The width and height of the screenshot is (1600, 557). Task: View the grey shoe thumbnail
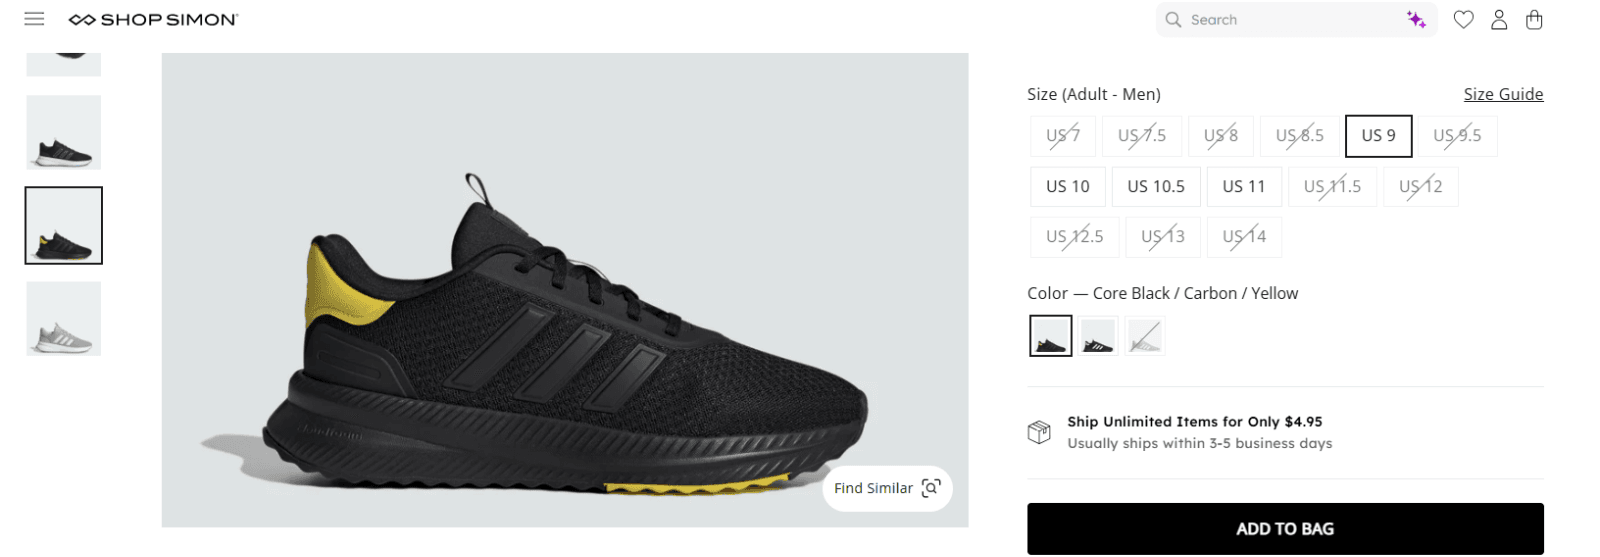tap(64, 319)
